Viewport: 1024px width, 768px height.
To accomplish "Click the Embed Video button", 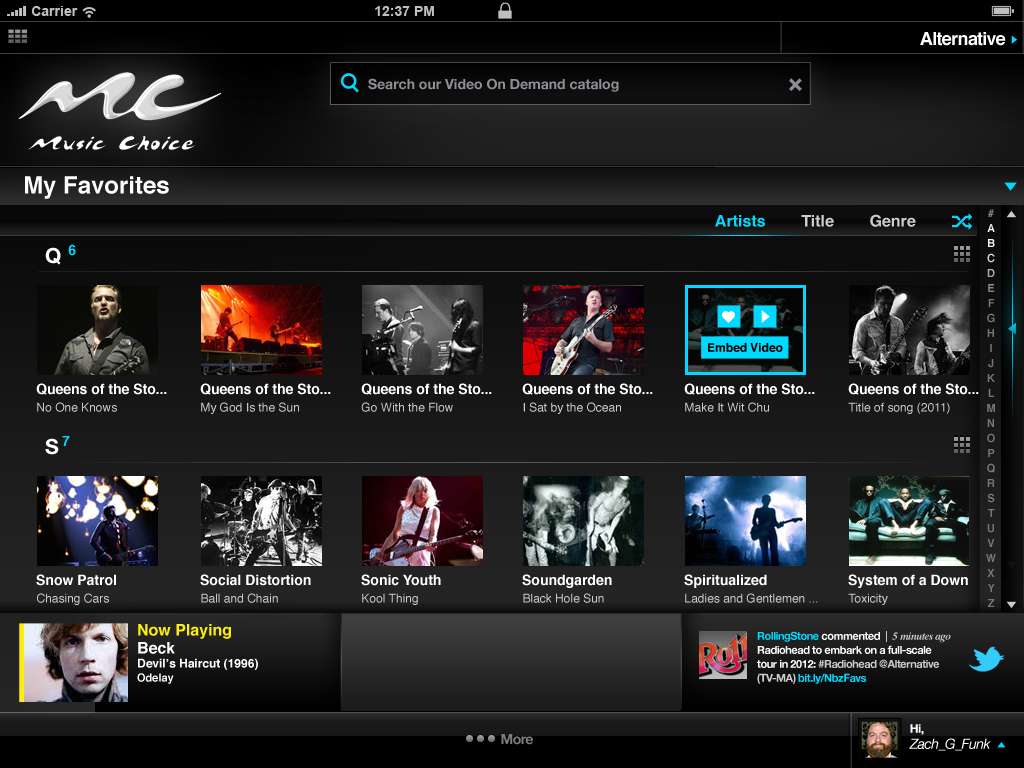I will point(744,348).
